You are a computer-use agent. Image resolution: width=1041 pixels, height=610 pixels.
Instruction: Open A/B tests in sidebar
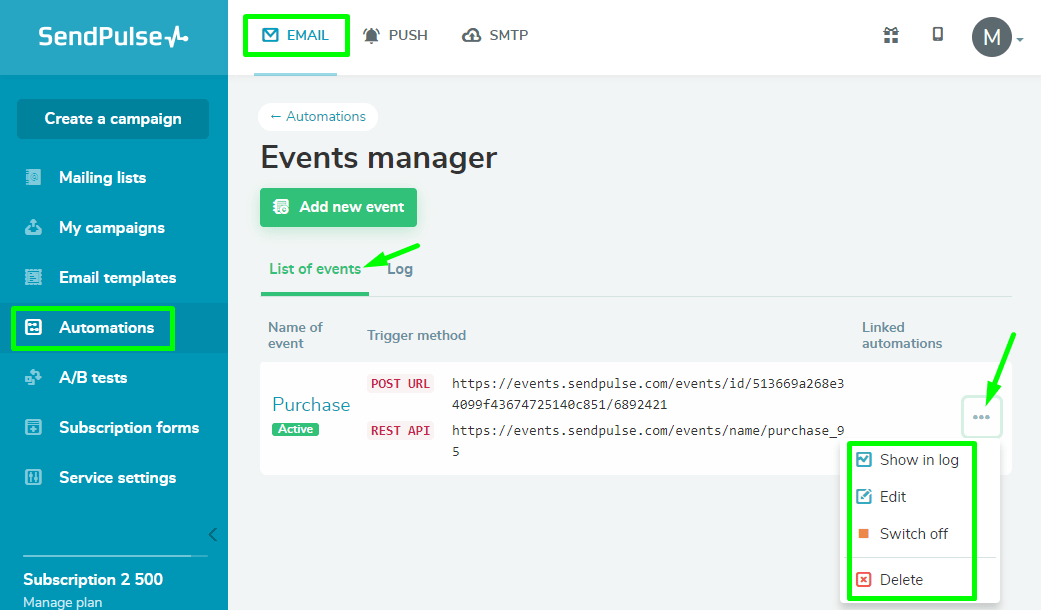(93, 378)
